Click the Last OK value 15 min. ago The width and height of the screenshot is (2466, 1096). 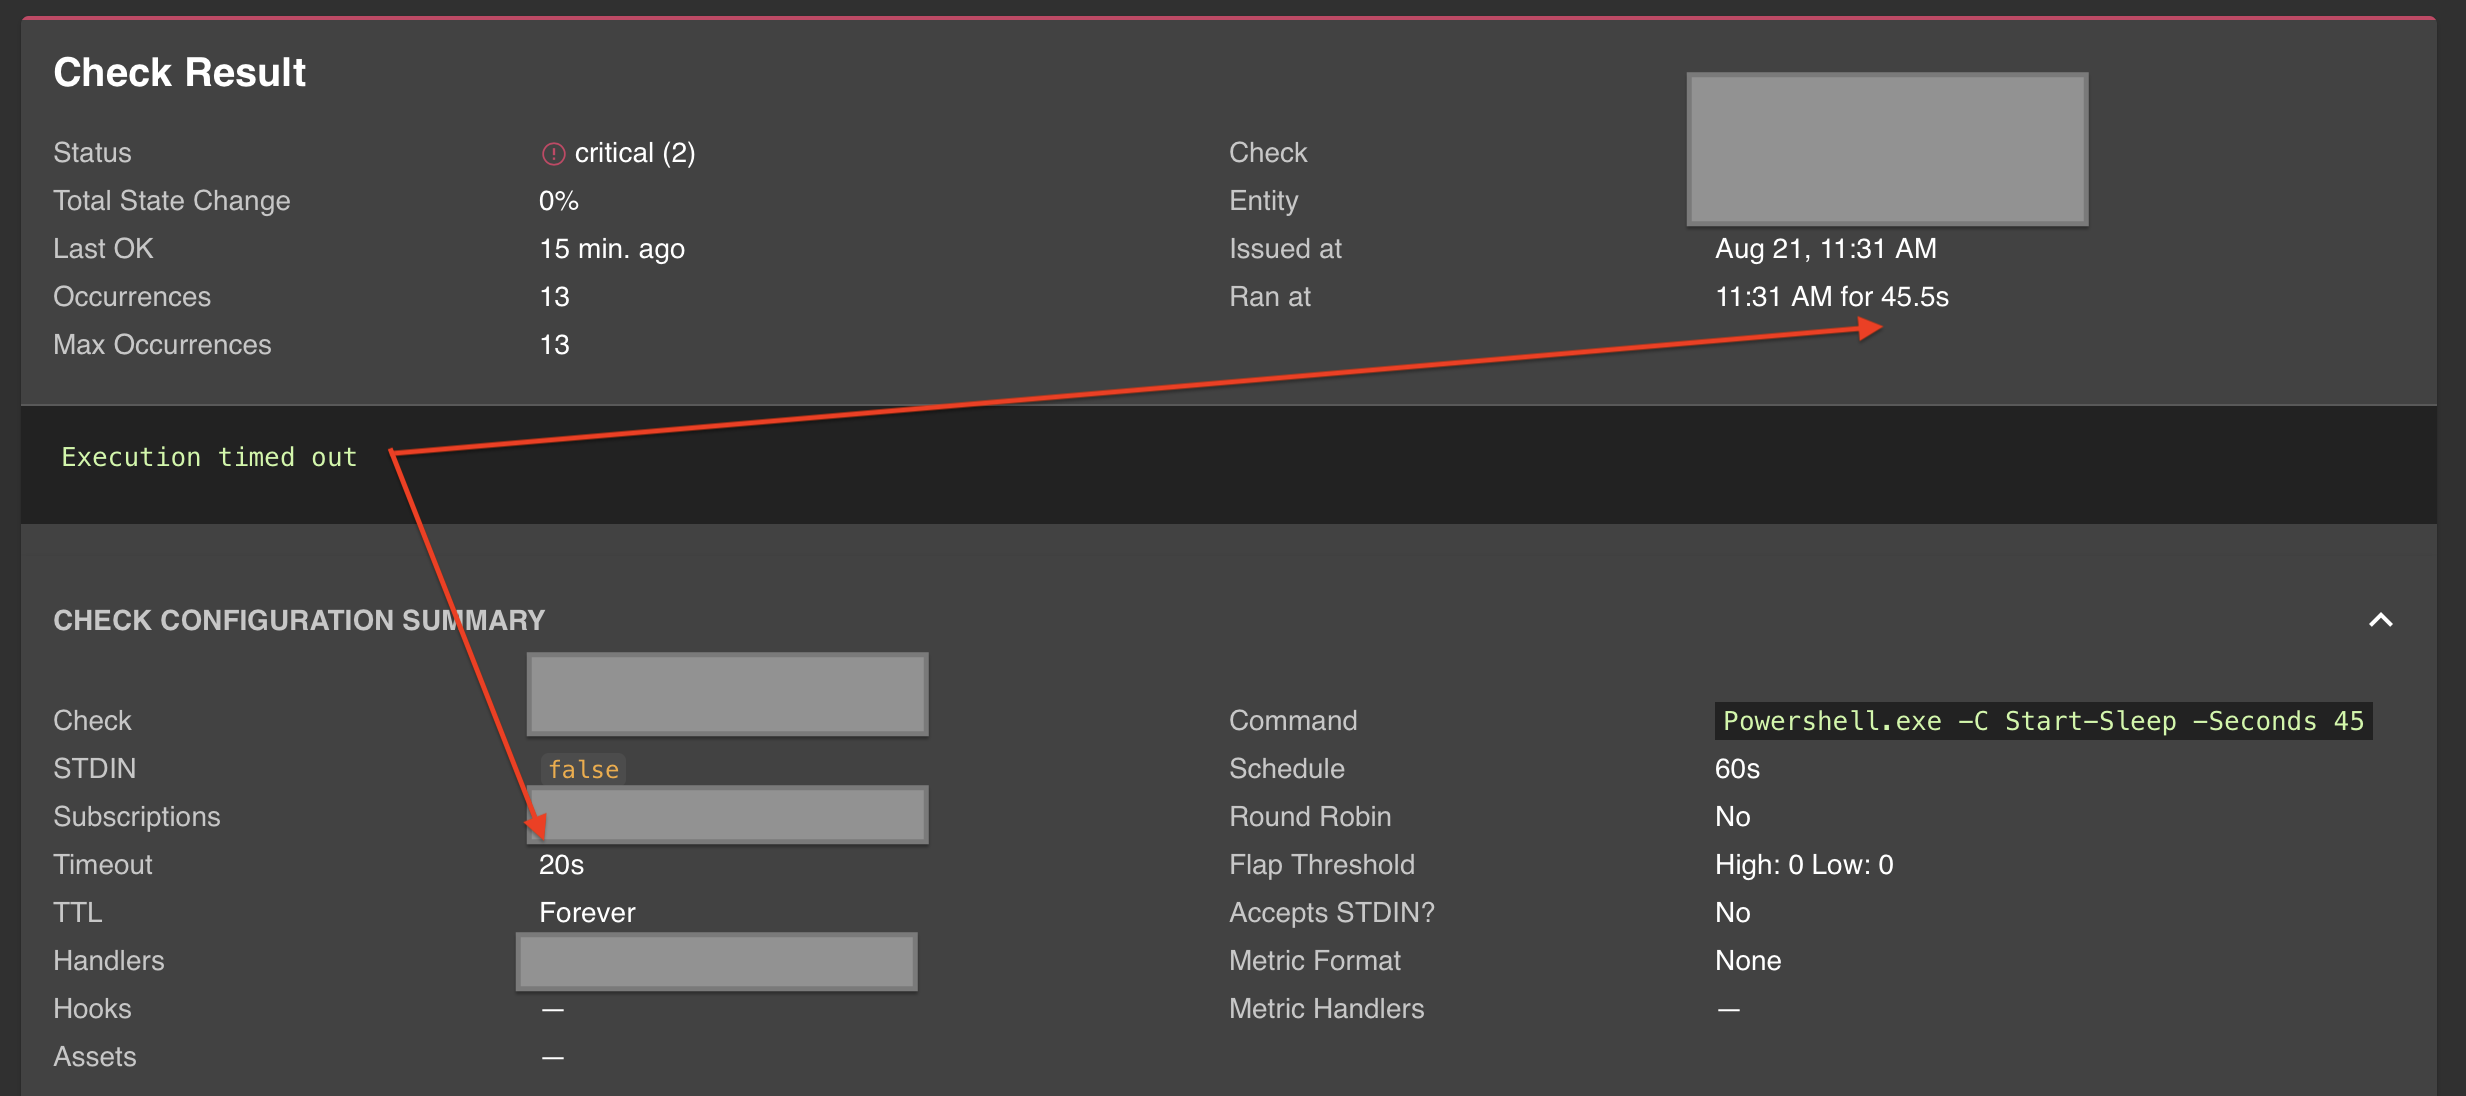pyautogui.click(x=611, y=248)
